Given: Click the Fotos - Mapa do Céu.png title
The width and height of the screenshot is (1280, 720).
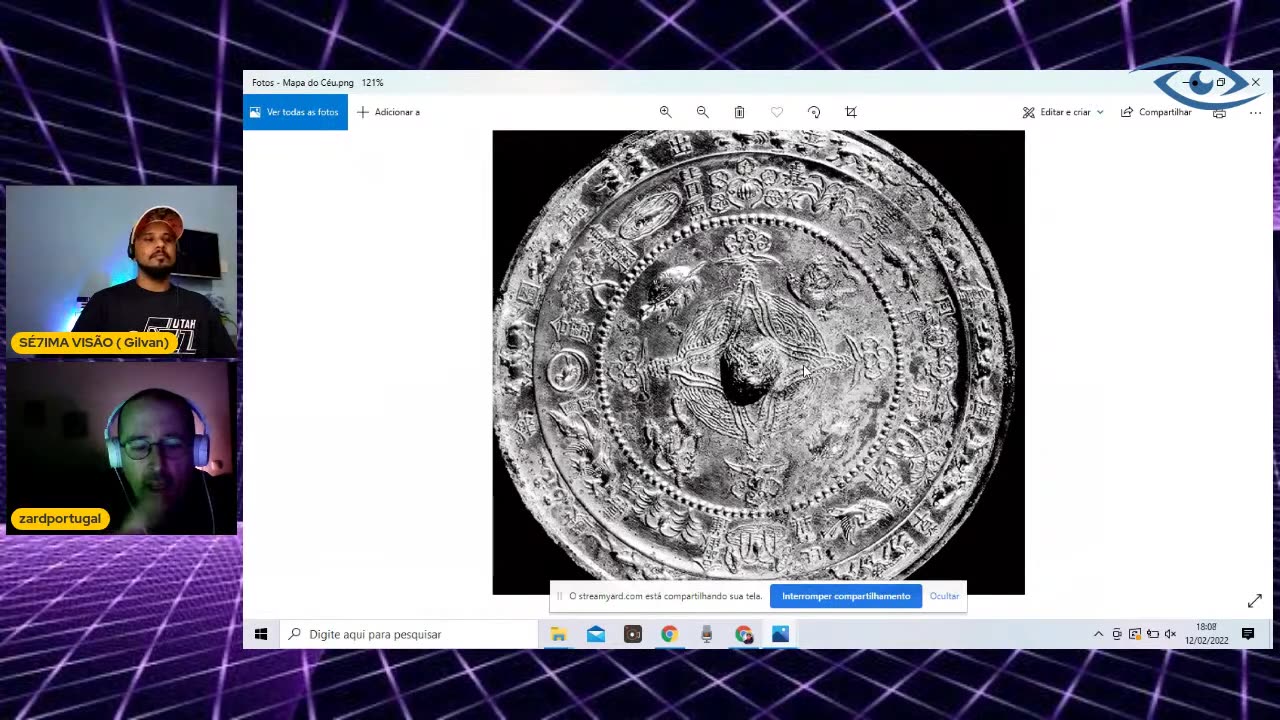Looking at the screenshot, I should [303, 83].
